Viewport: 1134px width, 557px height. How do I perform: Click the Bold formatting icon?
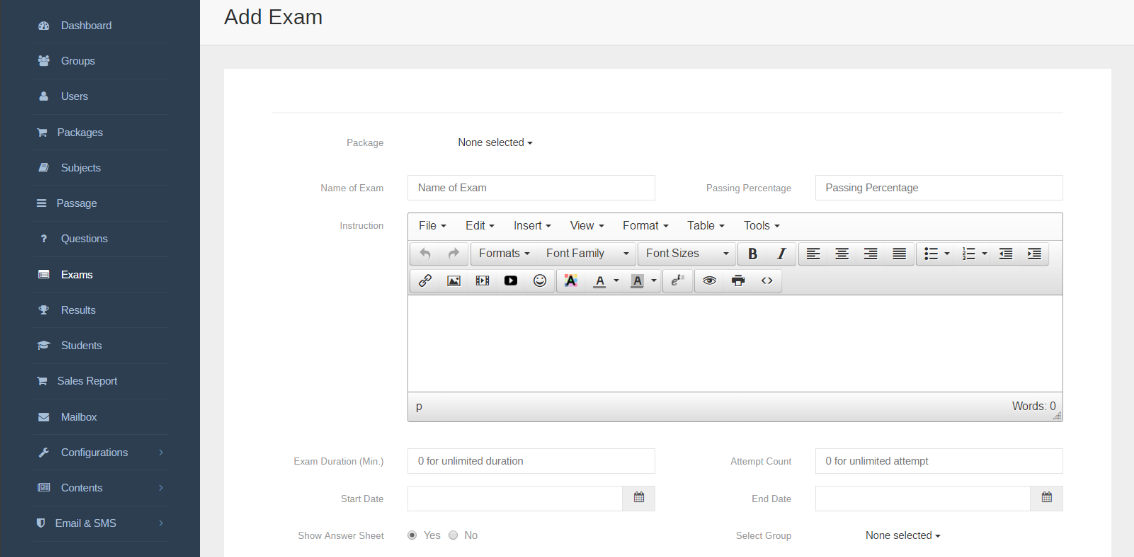point(752,254)
